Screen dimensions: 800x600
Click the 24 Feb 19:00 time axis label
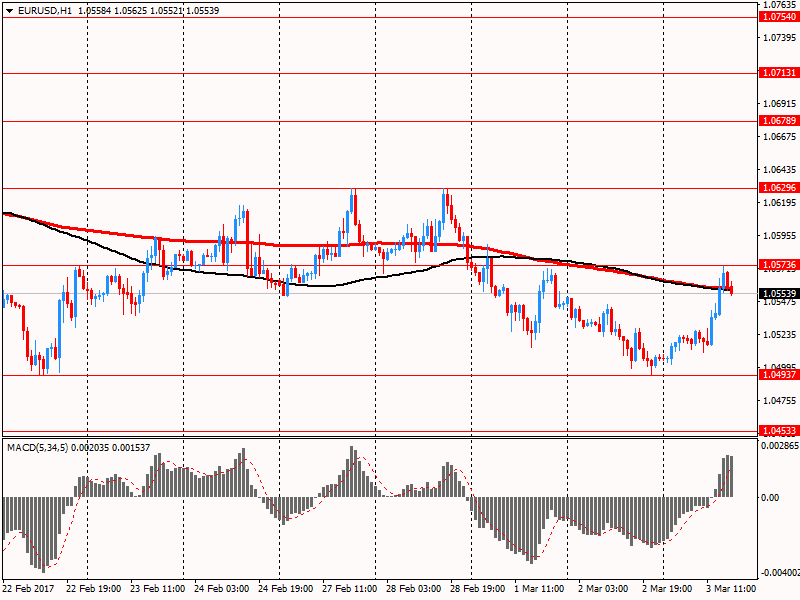286,589
